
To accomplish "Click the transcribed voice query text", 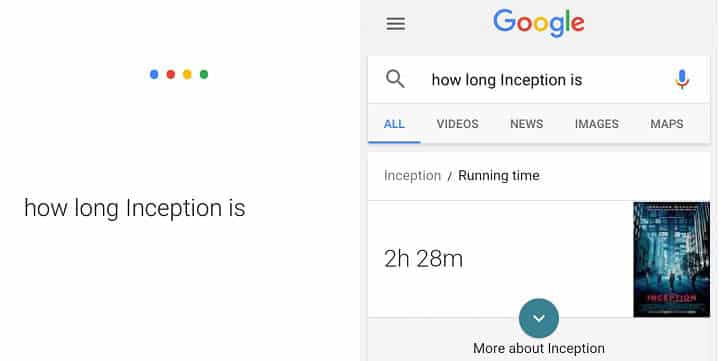I will pyautogui.click(x=135, y=209).
